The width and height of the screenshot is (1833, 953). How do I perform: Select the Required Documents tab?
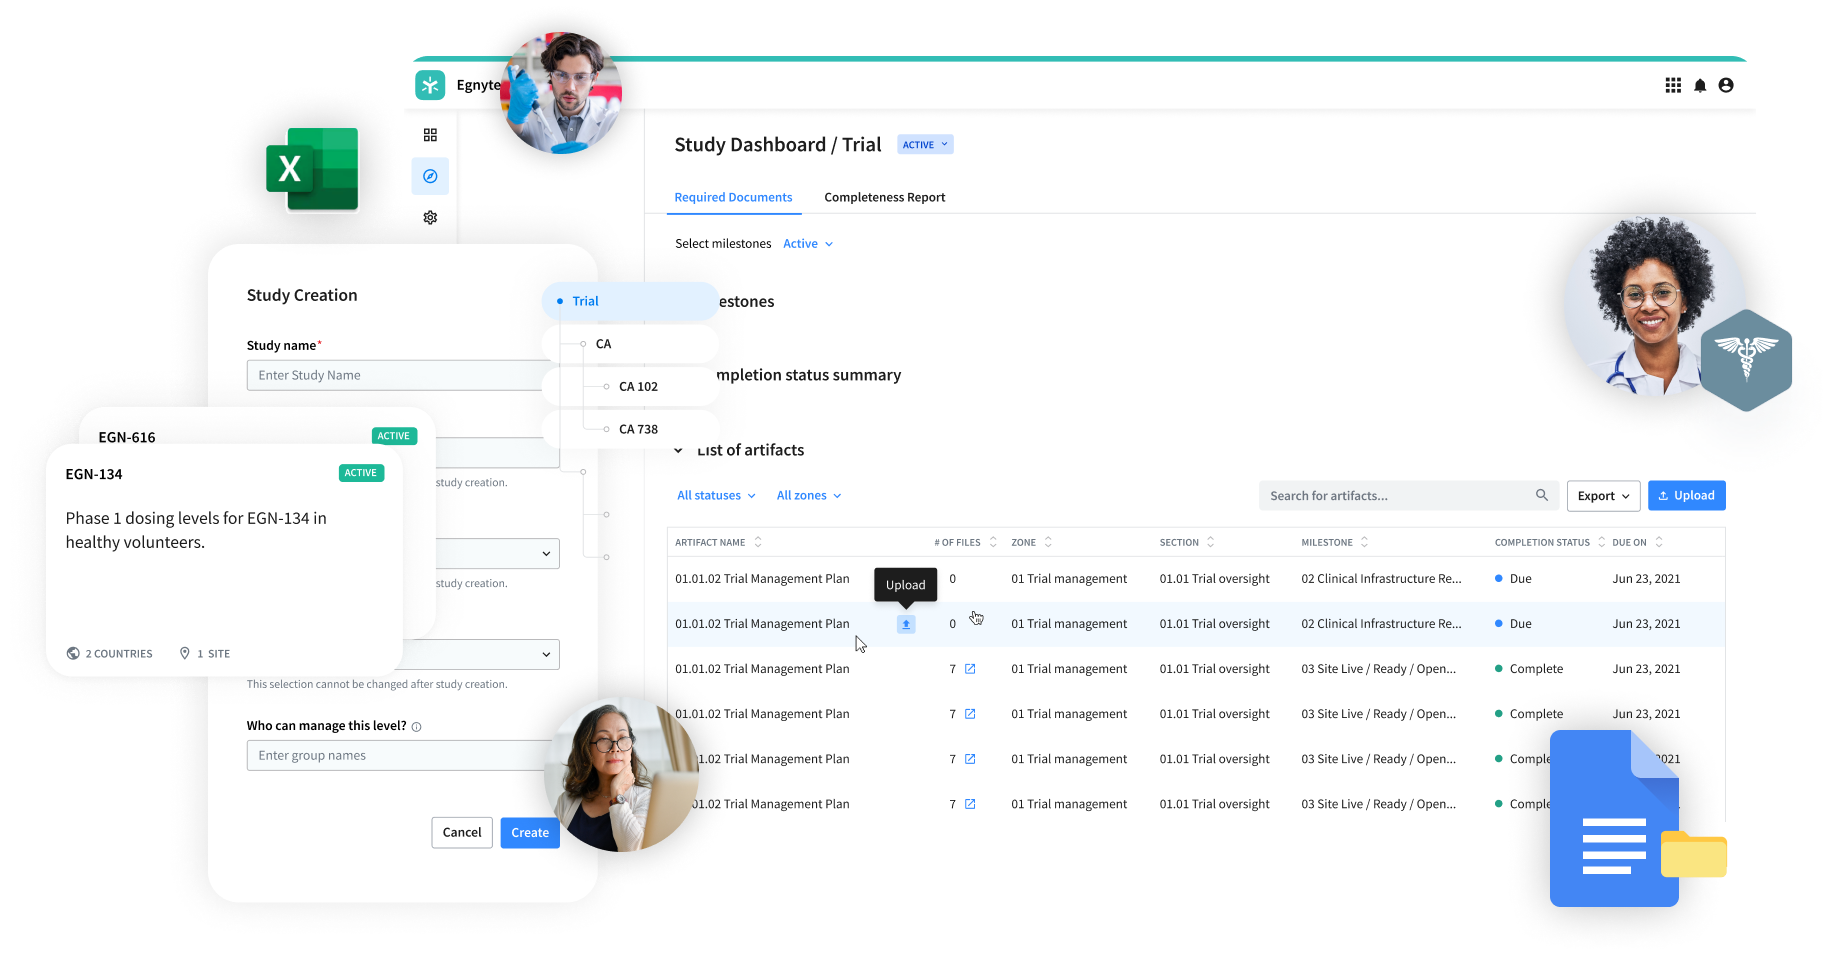[733, 198]
